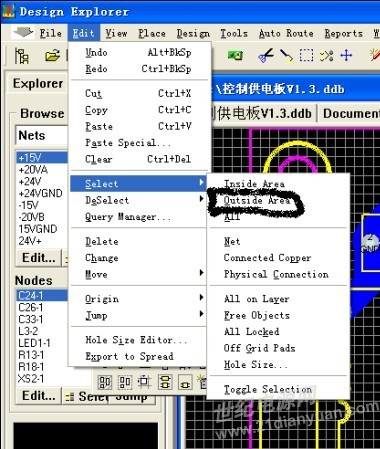Image resolution: width=380 pixels, height=449 pixels.
Task: Open the View menu
Action: [116, 33]
